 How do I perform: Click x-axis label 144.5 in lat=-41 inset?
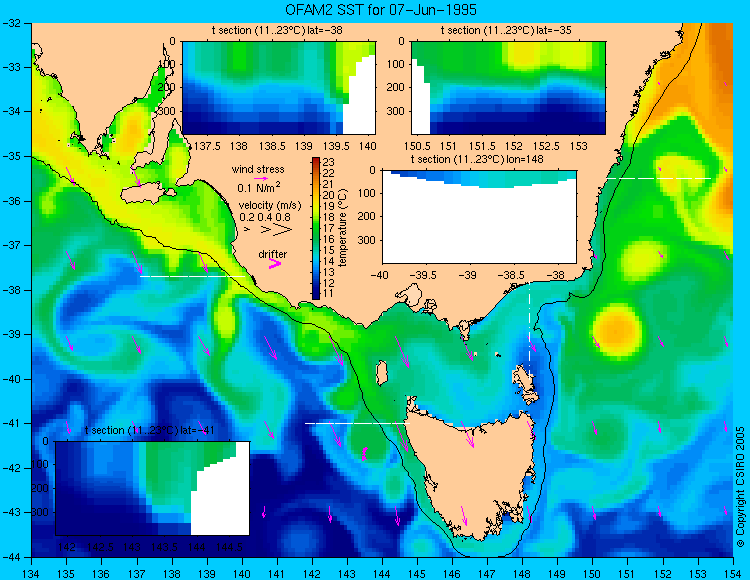[230, 547]
